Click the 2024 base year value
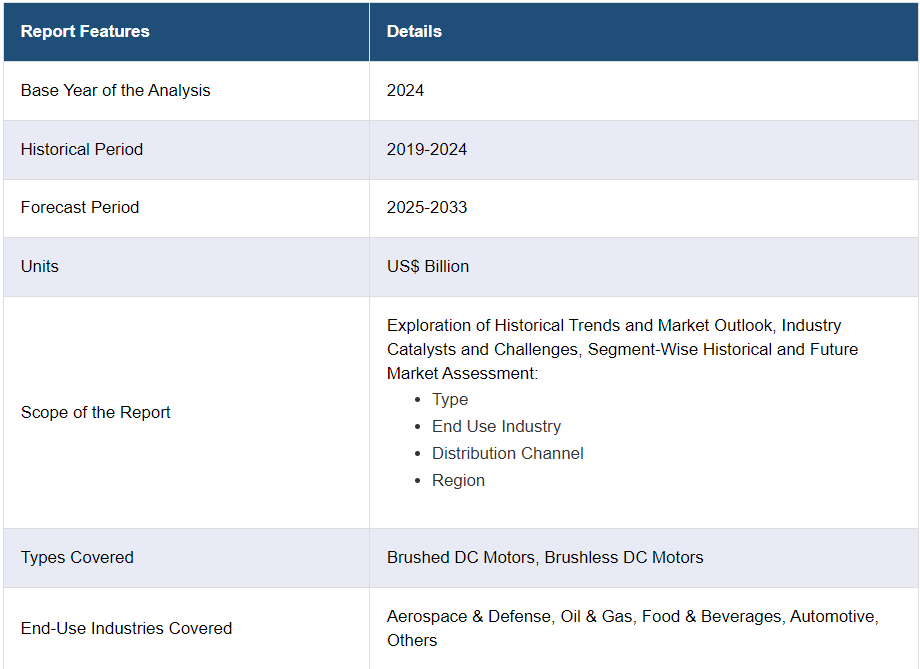This screenshot has height=669, width=920. [x=405, y=90]
